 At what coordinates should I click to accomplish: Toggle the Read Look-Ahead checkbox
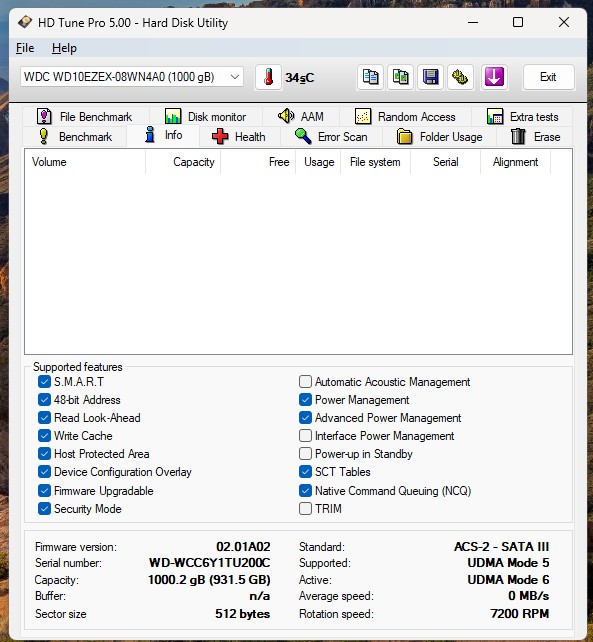tap(44, 418)
